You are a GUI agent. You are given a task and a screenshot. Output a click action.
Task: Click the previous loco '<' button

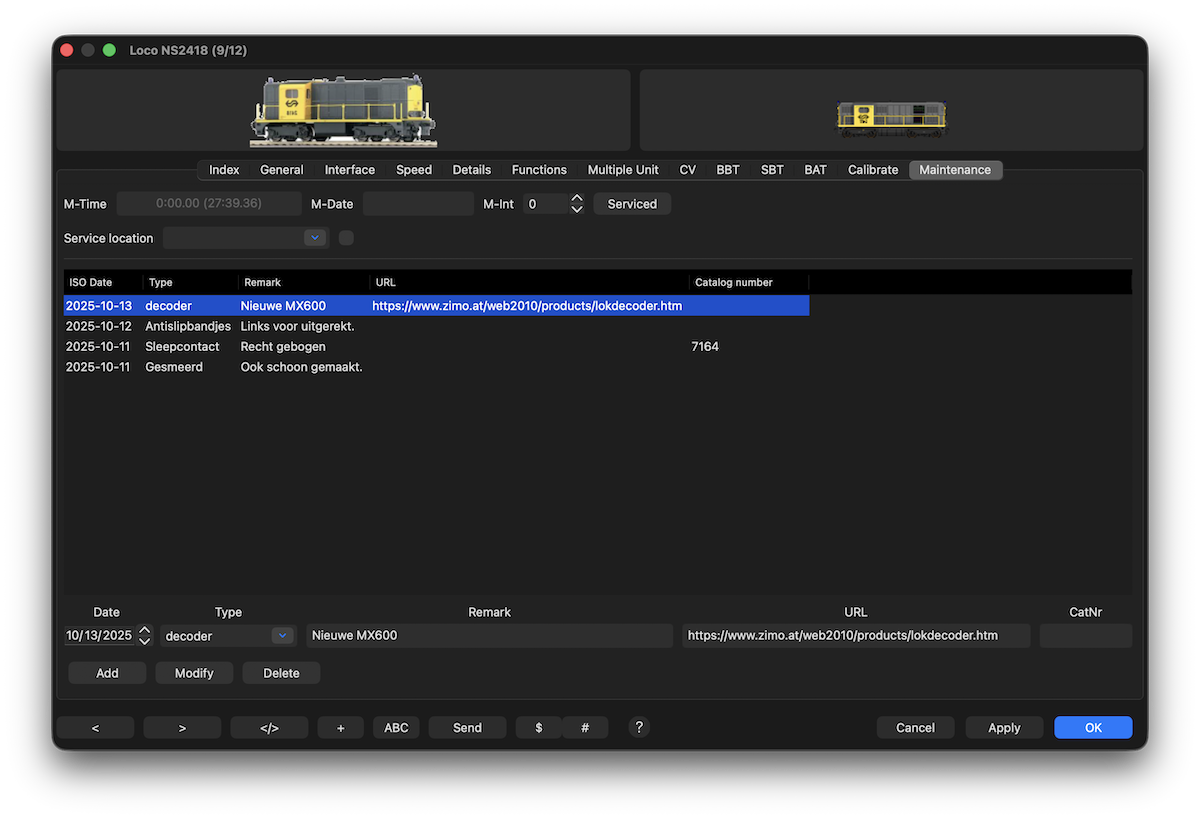pos(95,728)
